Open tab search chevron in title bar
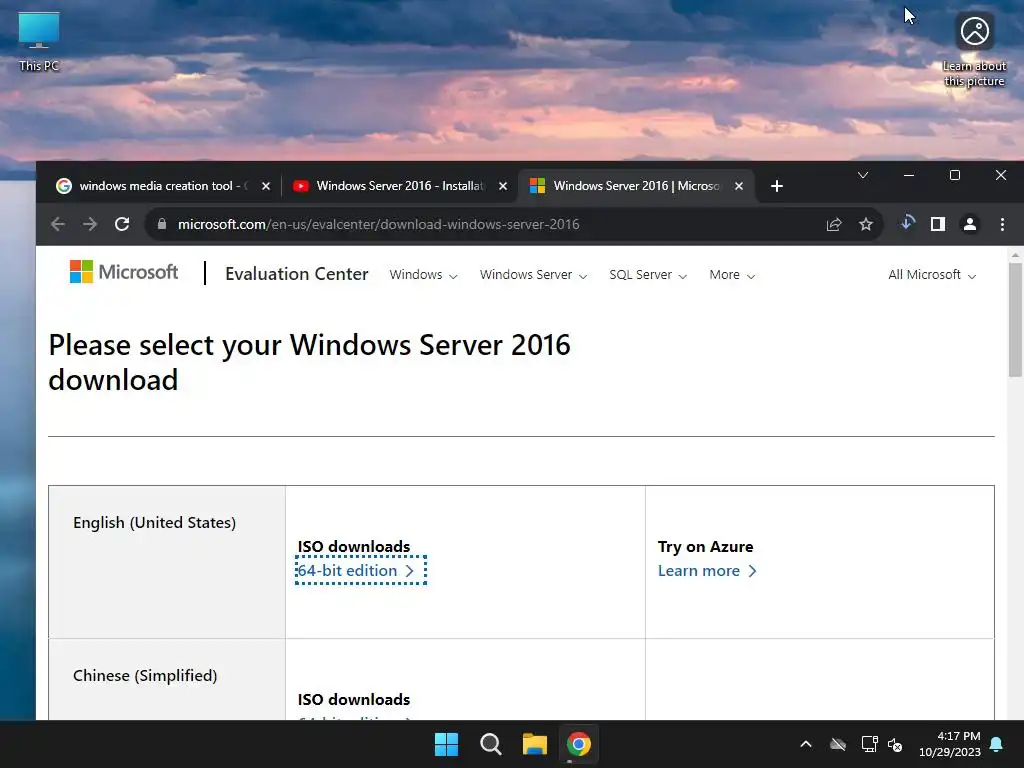This screenshot has height=768, width=1024. pos(863,175)
